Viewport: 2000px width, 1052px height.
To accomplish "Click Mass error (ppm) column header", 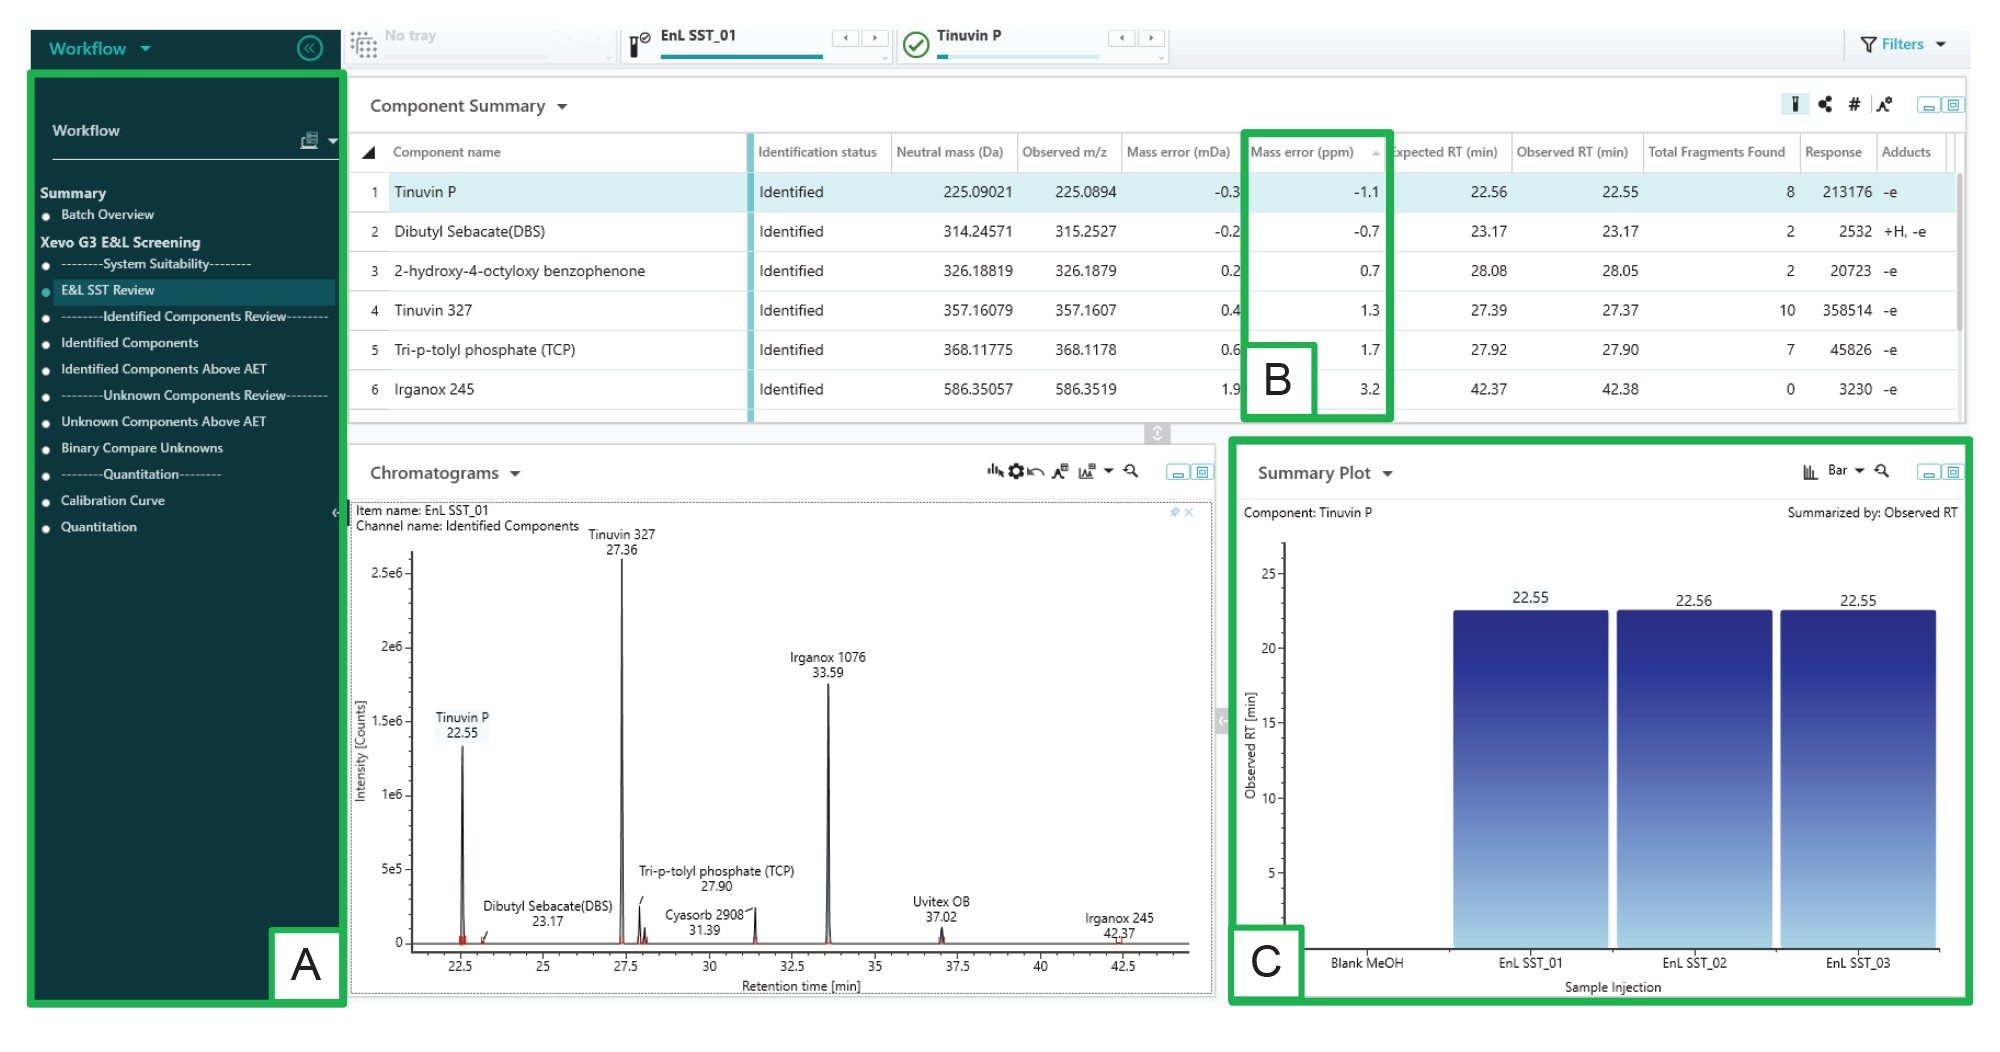I will point(1302,152).
